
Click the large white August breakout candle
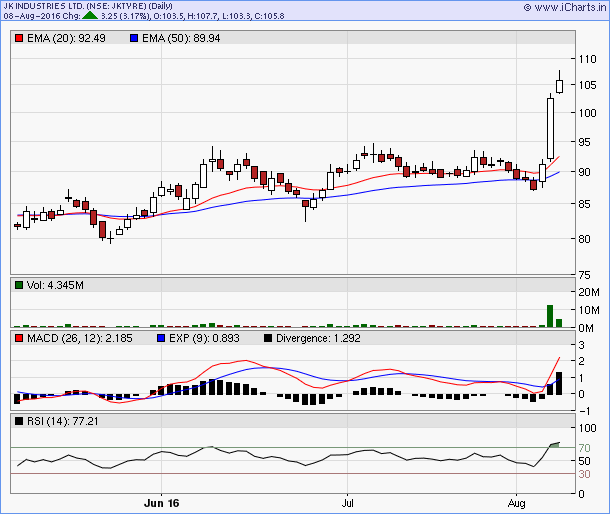click(x=550, y=128)
